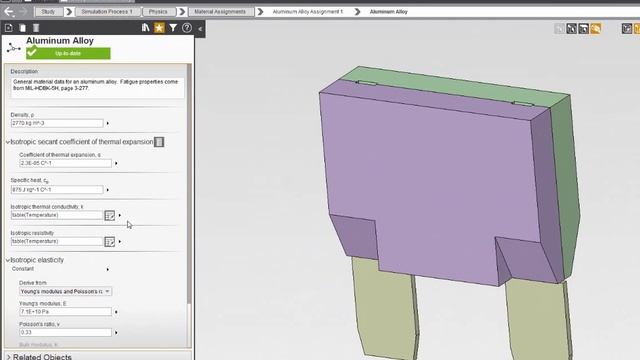Click the green Up-to-date status button
This screenshot has height=360, width=640.
(68, 53)
